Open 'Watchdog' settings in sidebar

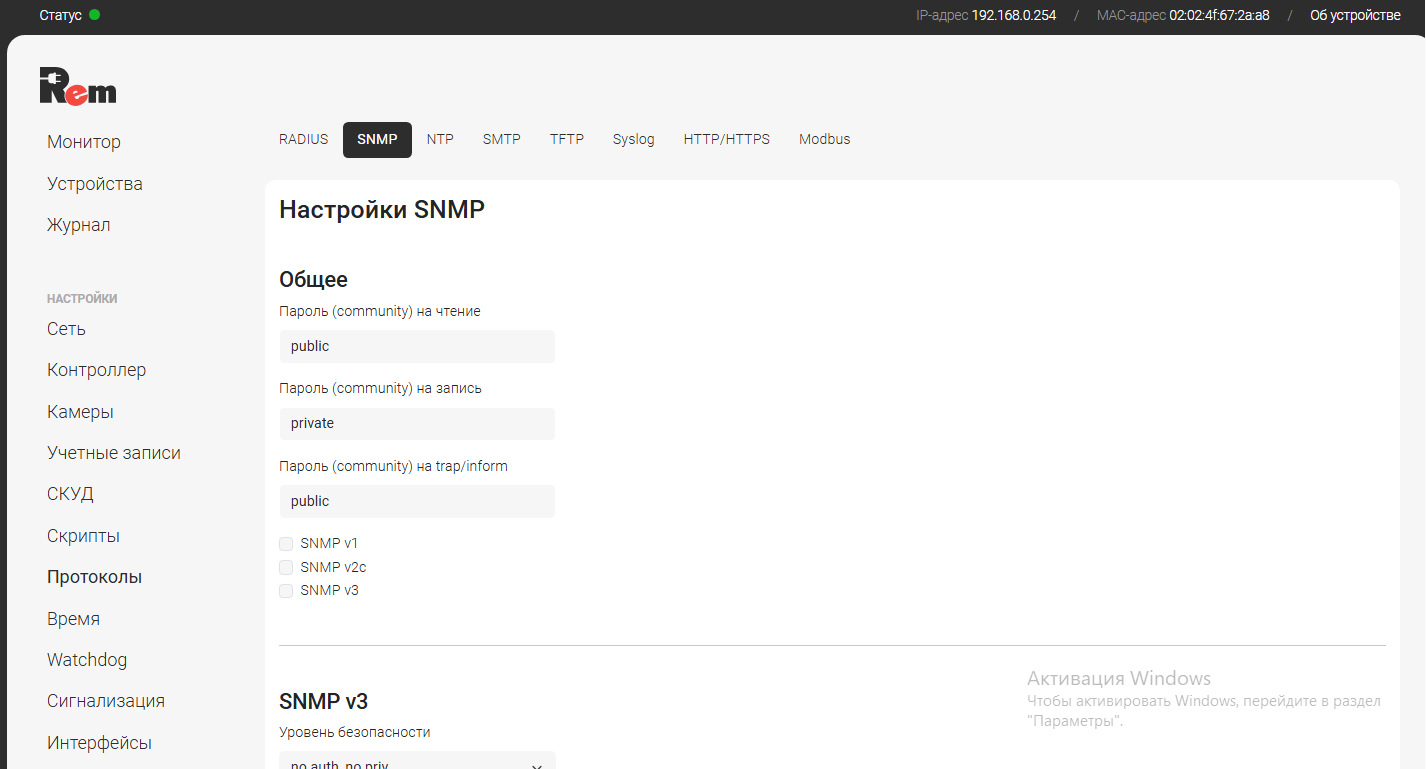click(x=87, y=660)
